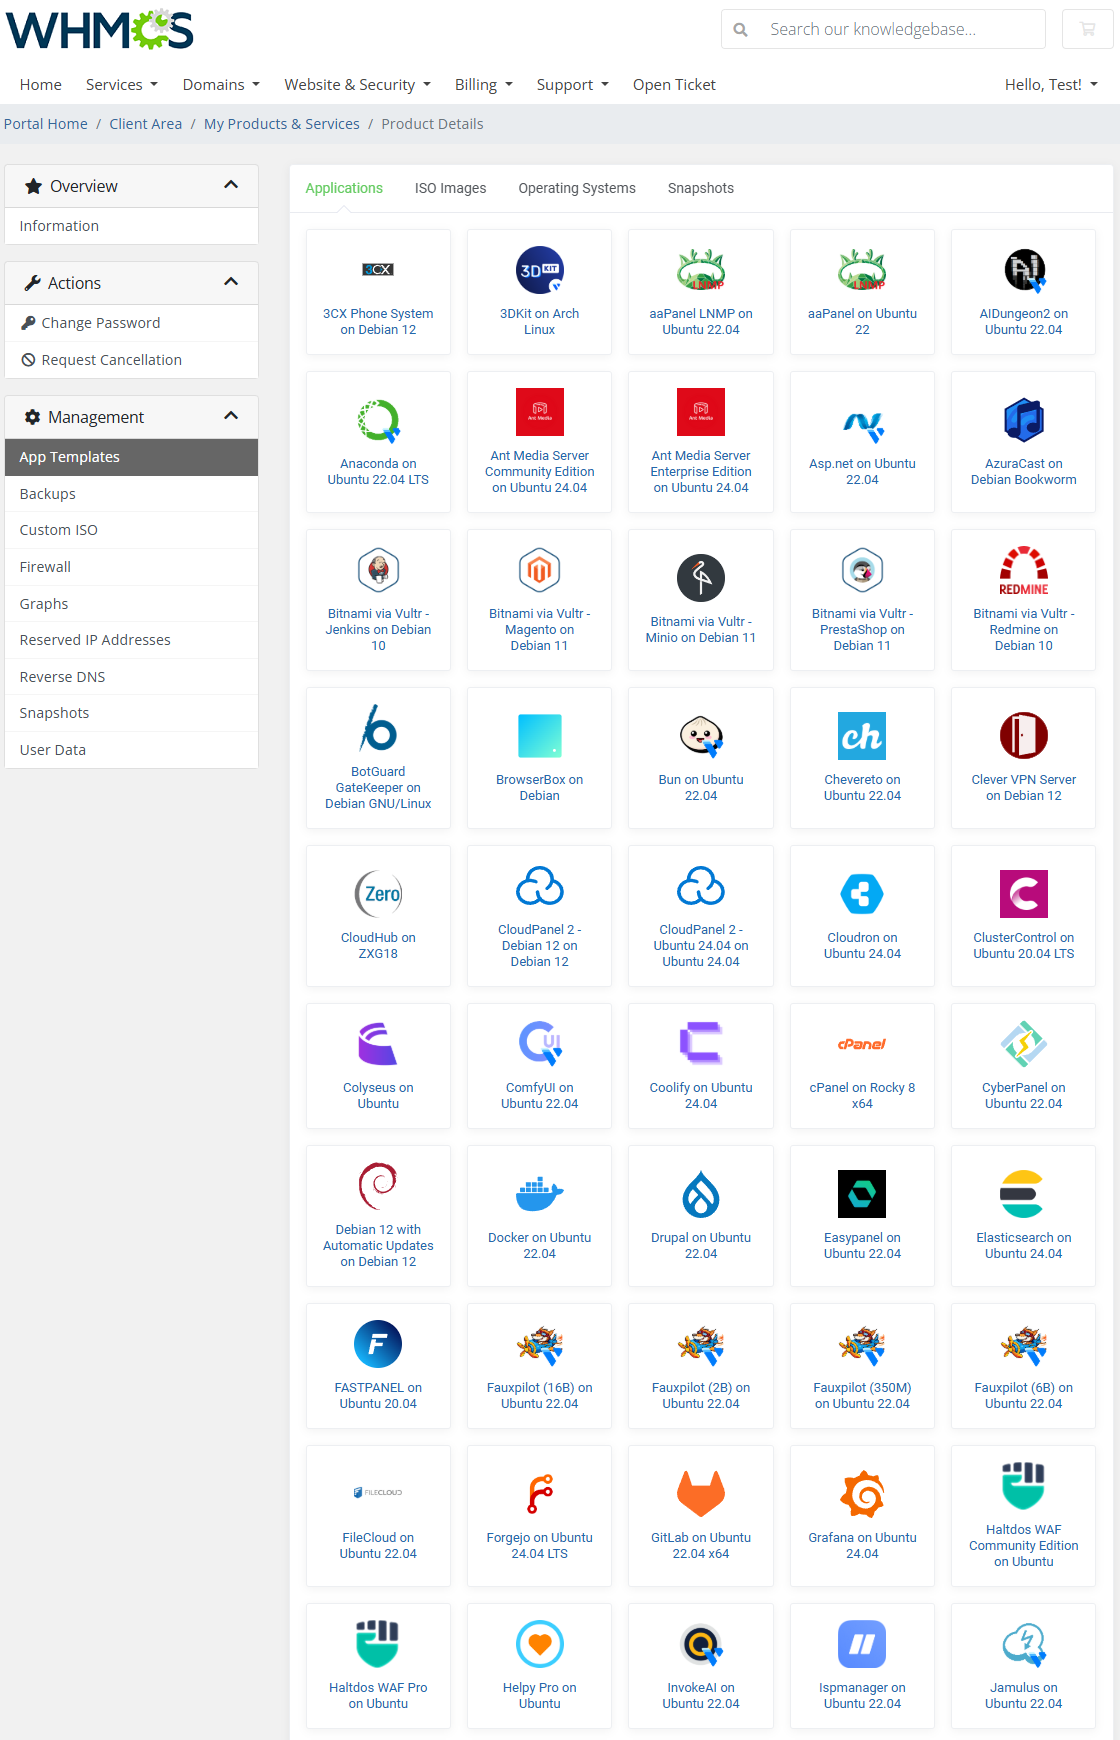The width and height of the screenshot is (1120, 1740).
Task: Open the Snapshots tab
Action: pyautogui.click(x=701, y=188)
